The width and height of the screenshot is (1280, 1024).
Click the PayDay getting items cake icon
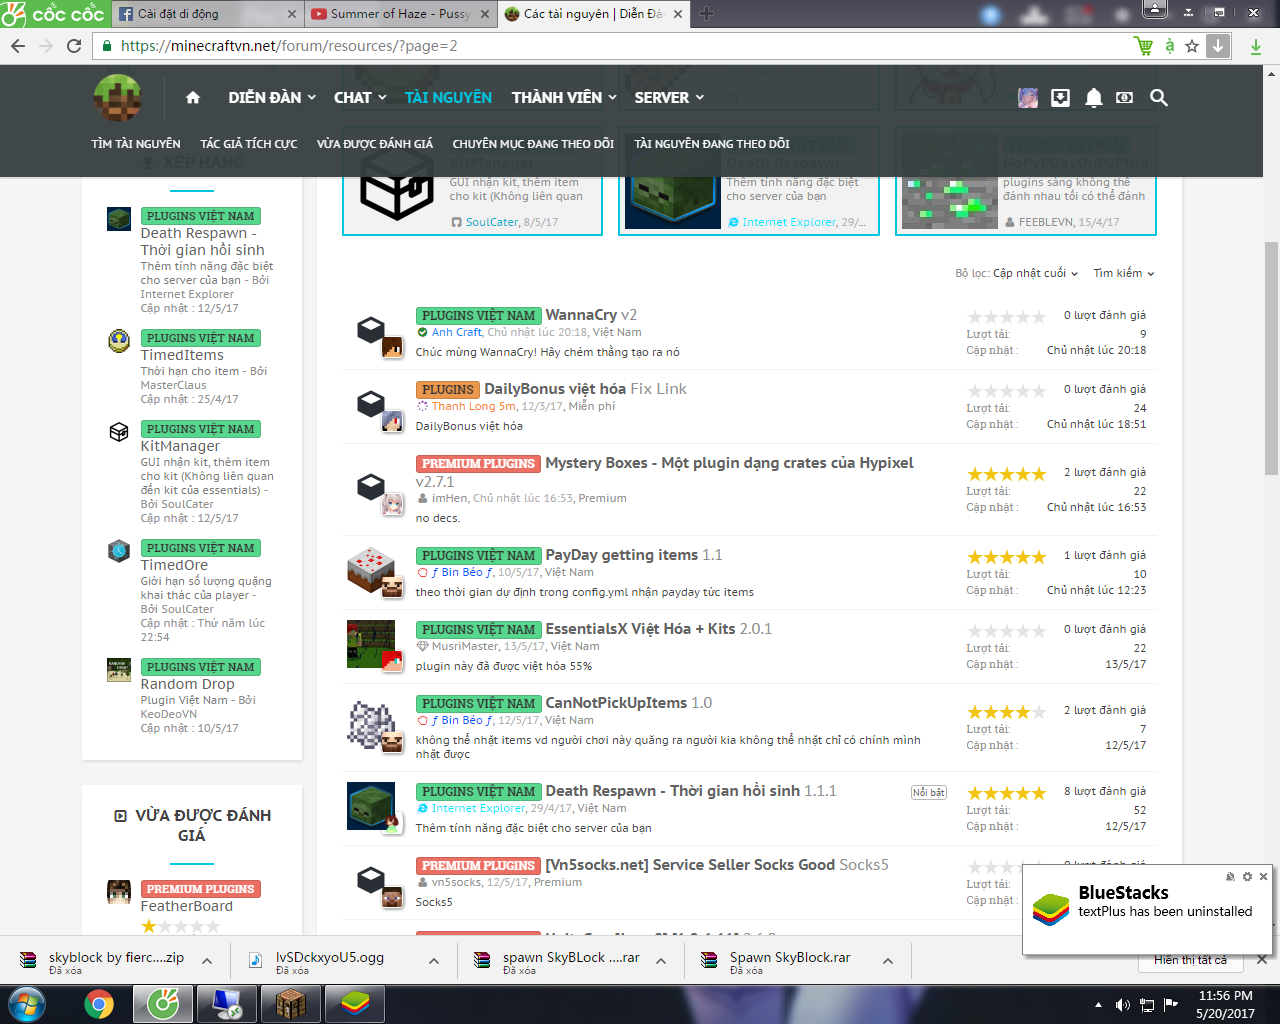pos(371,569)
